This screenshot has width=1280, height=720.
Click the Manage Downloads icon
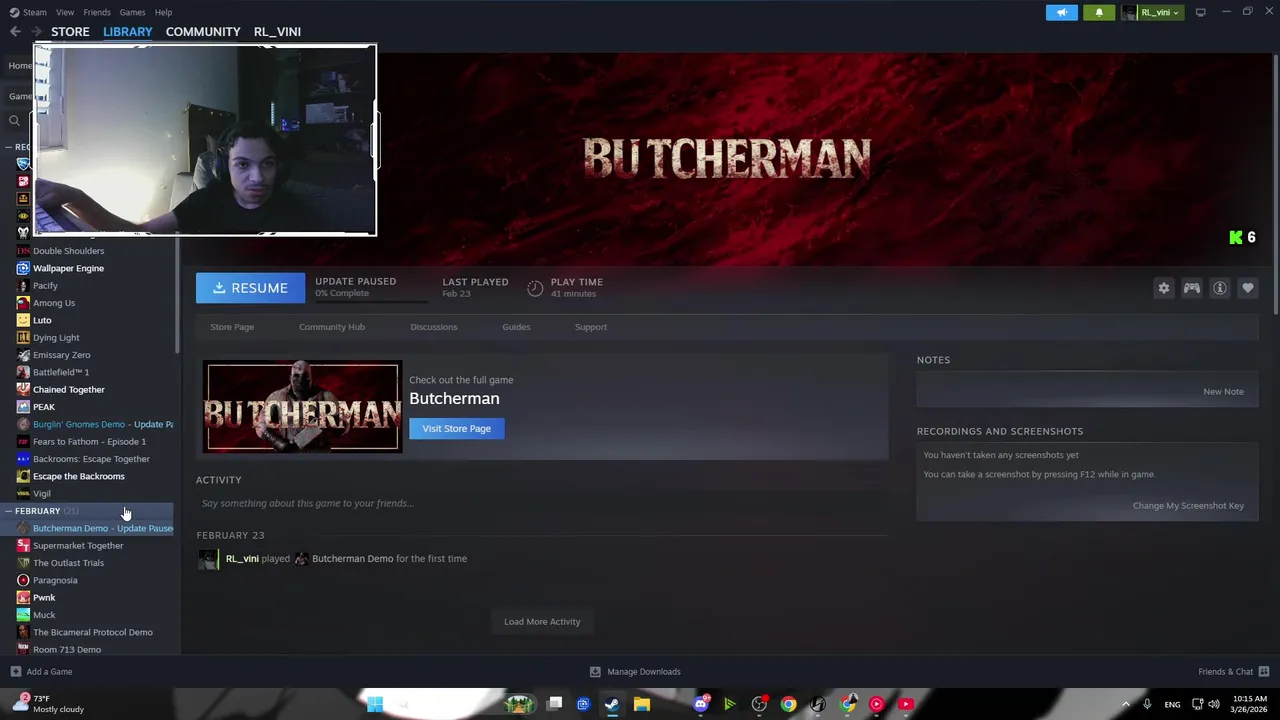[595, 672]
